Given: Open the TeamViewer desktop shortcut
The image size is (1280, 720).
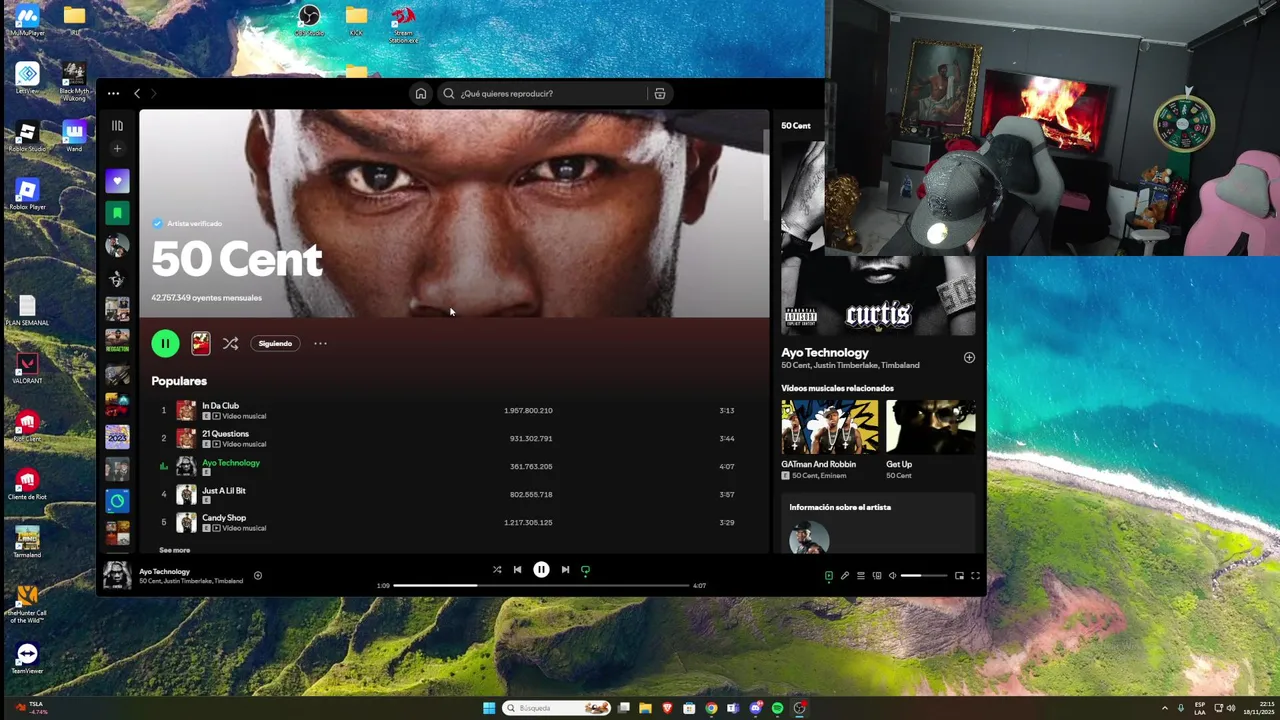Looking at the screenshot, I should click(27, 658).
